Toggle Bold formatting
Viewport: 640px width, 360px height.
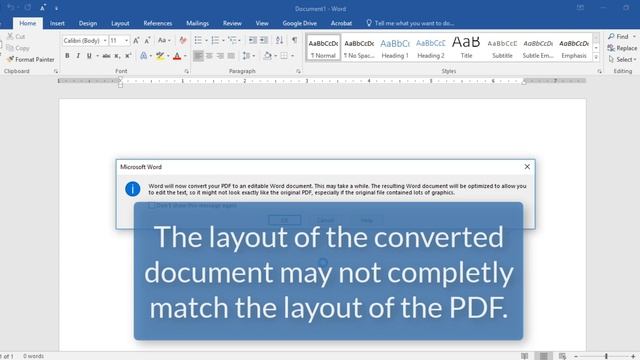[x=67, y=56]
